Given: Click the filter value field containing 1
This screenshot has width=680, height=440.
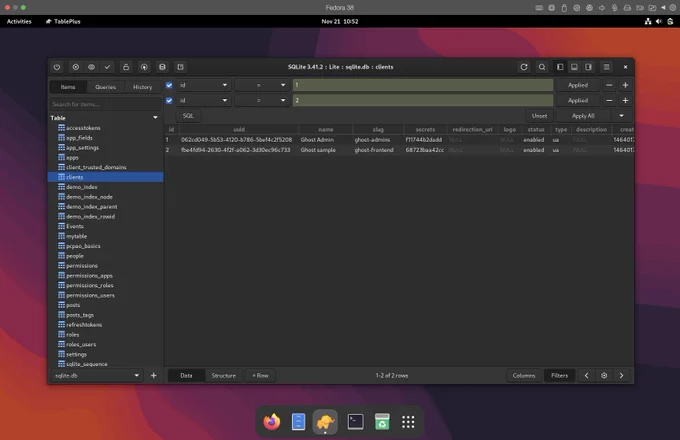Looking at the screenshot, I should coord(423,85).
